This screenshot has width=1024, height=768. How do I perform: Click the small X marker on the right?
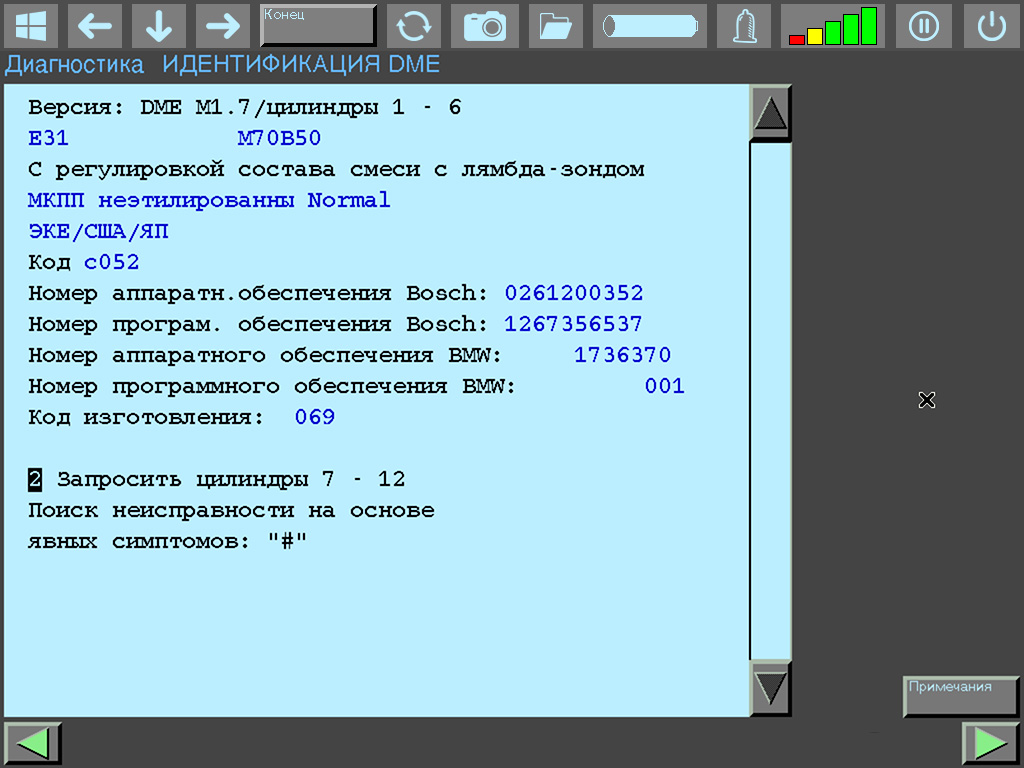click(x=926, y=400)
